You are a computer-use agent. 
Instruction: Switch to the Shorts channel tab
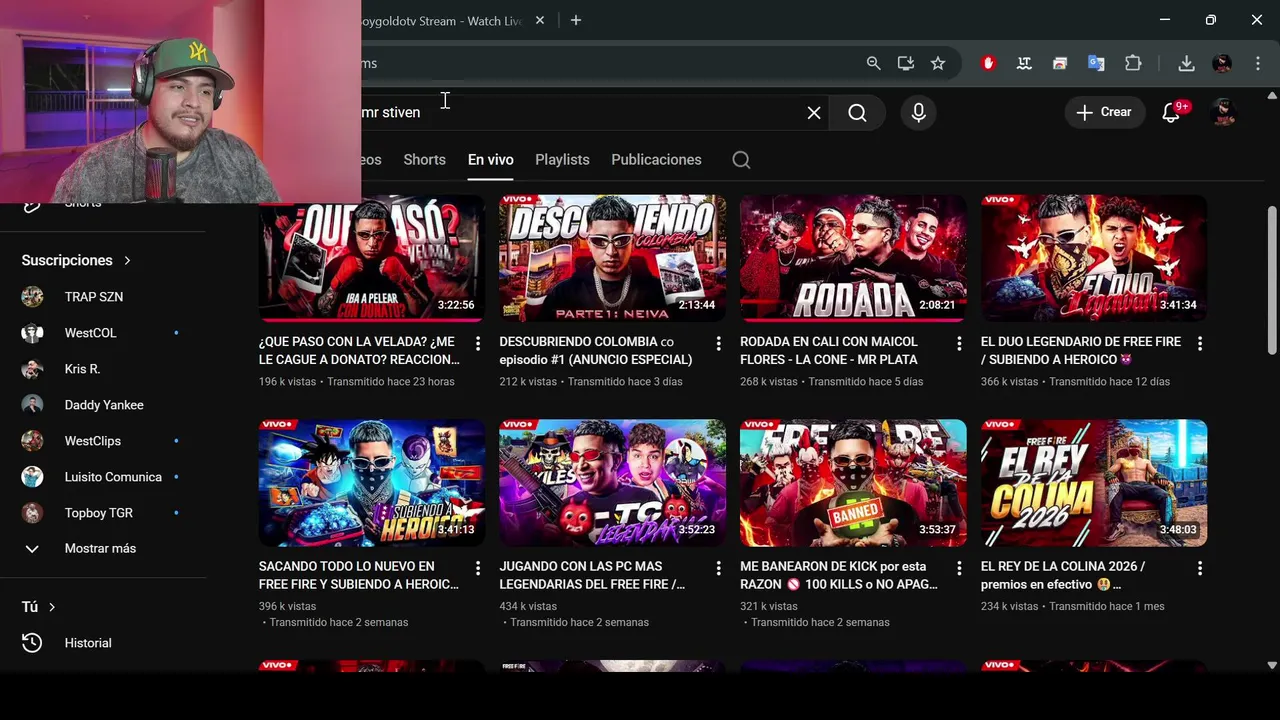tap(424, 160)
